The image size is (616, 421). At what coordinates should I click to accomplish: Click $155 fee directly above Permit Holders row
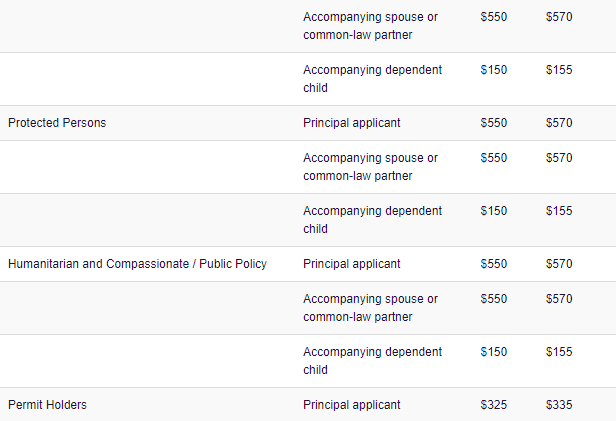point(559,352)
